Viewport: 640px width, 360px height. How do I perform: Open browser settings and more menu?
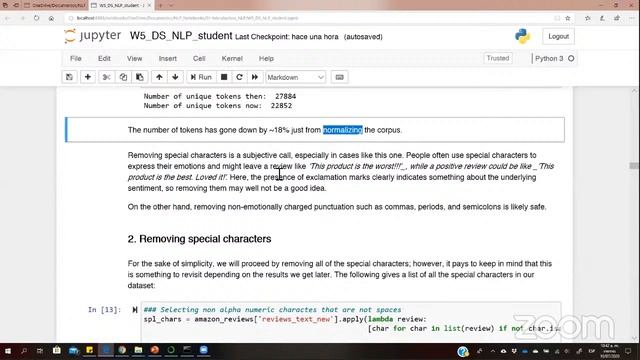631,18
